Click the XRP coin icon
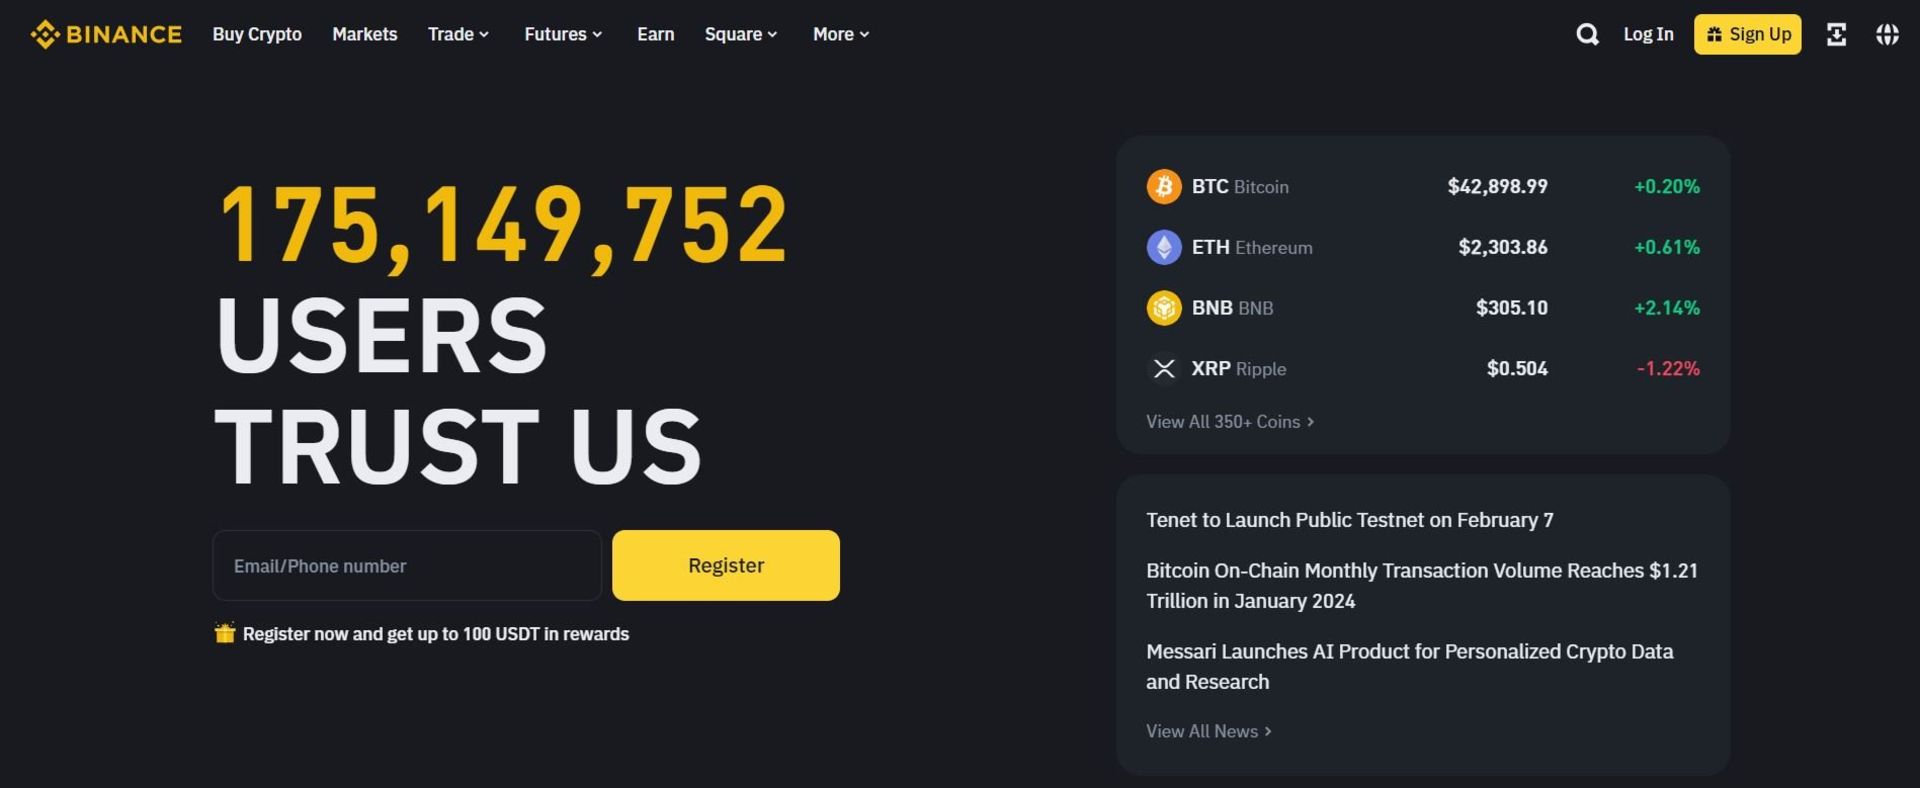Viewport: 1920px width, 788px height. (x=1163, y=369)
